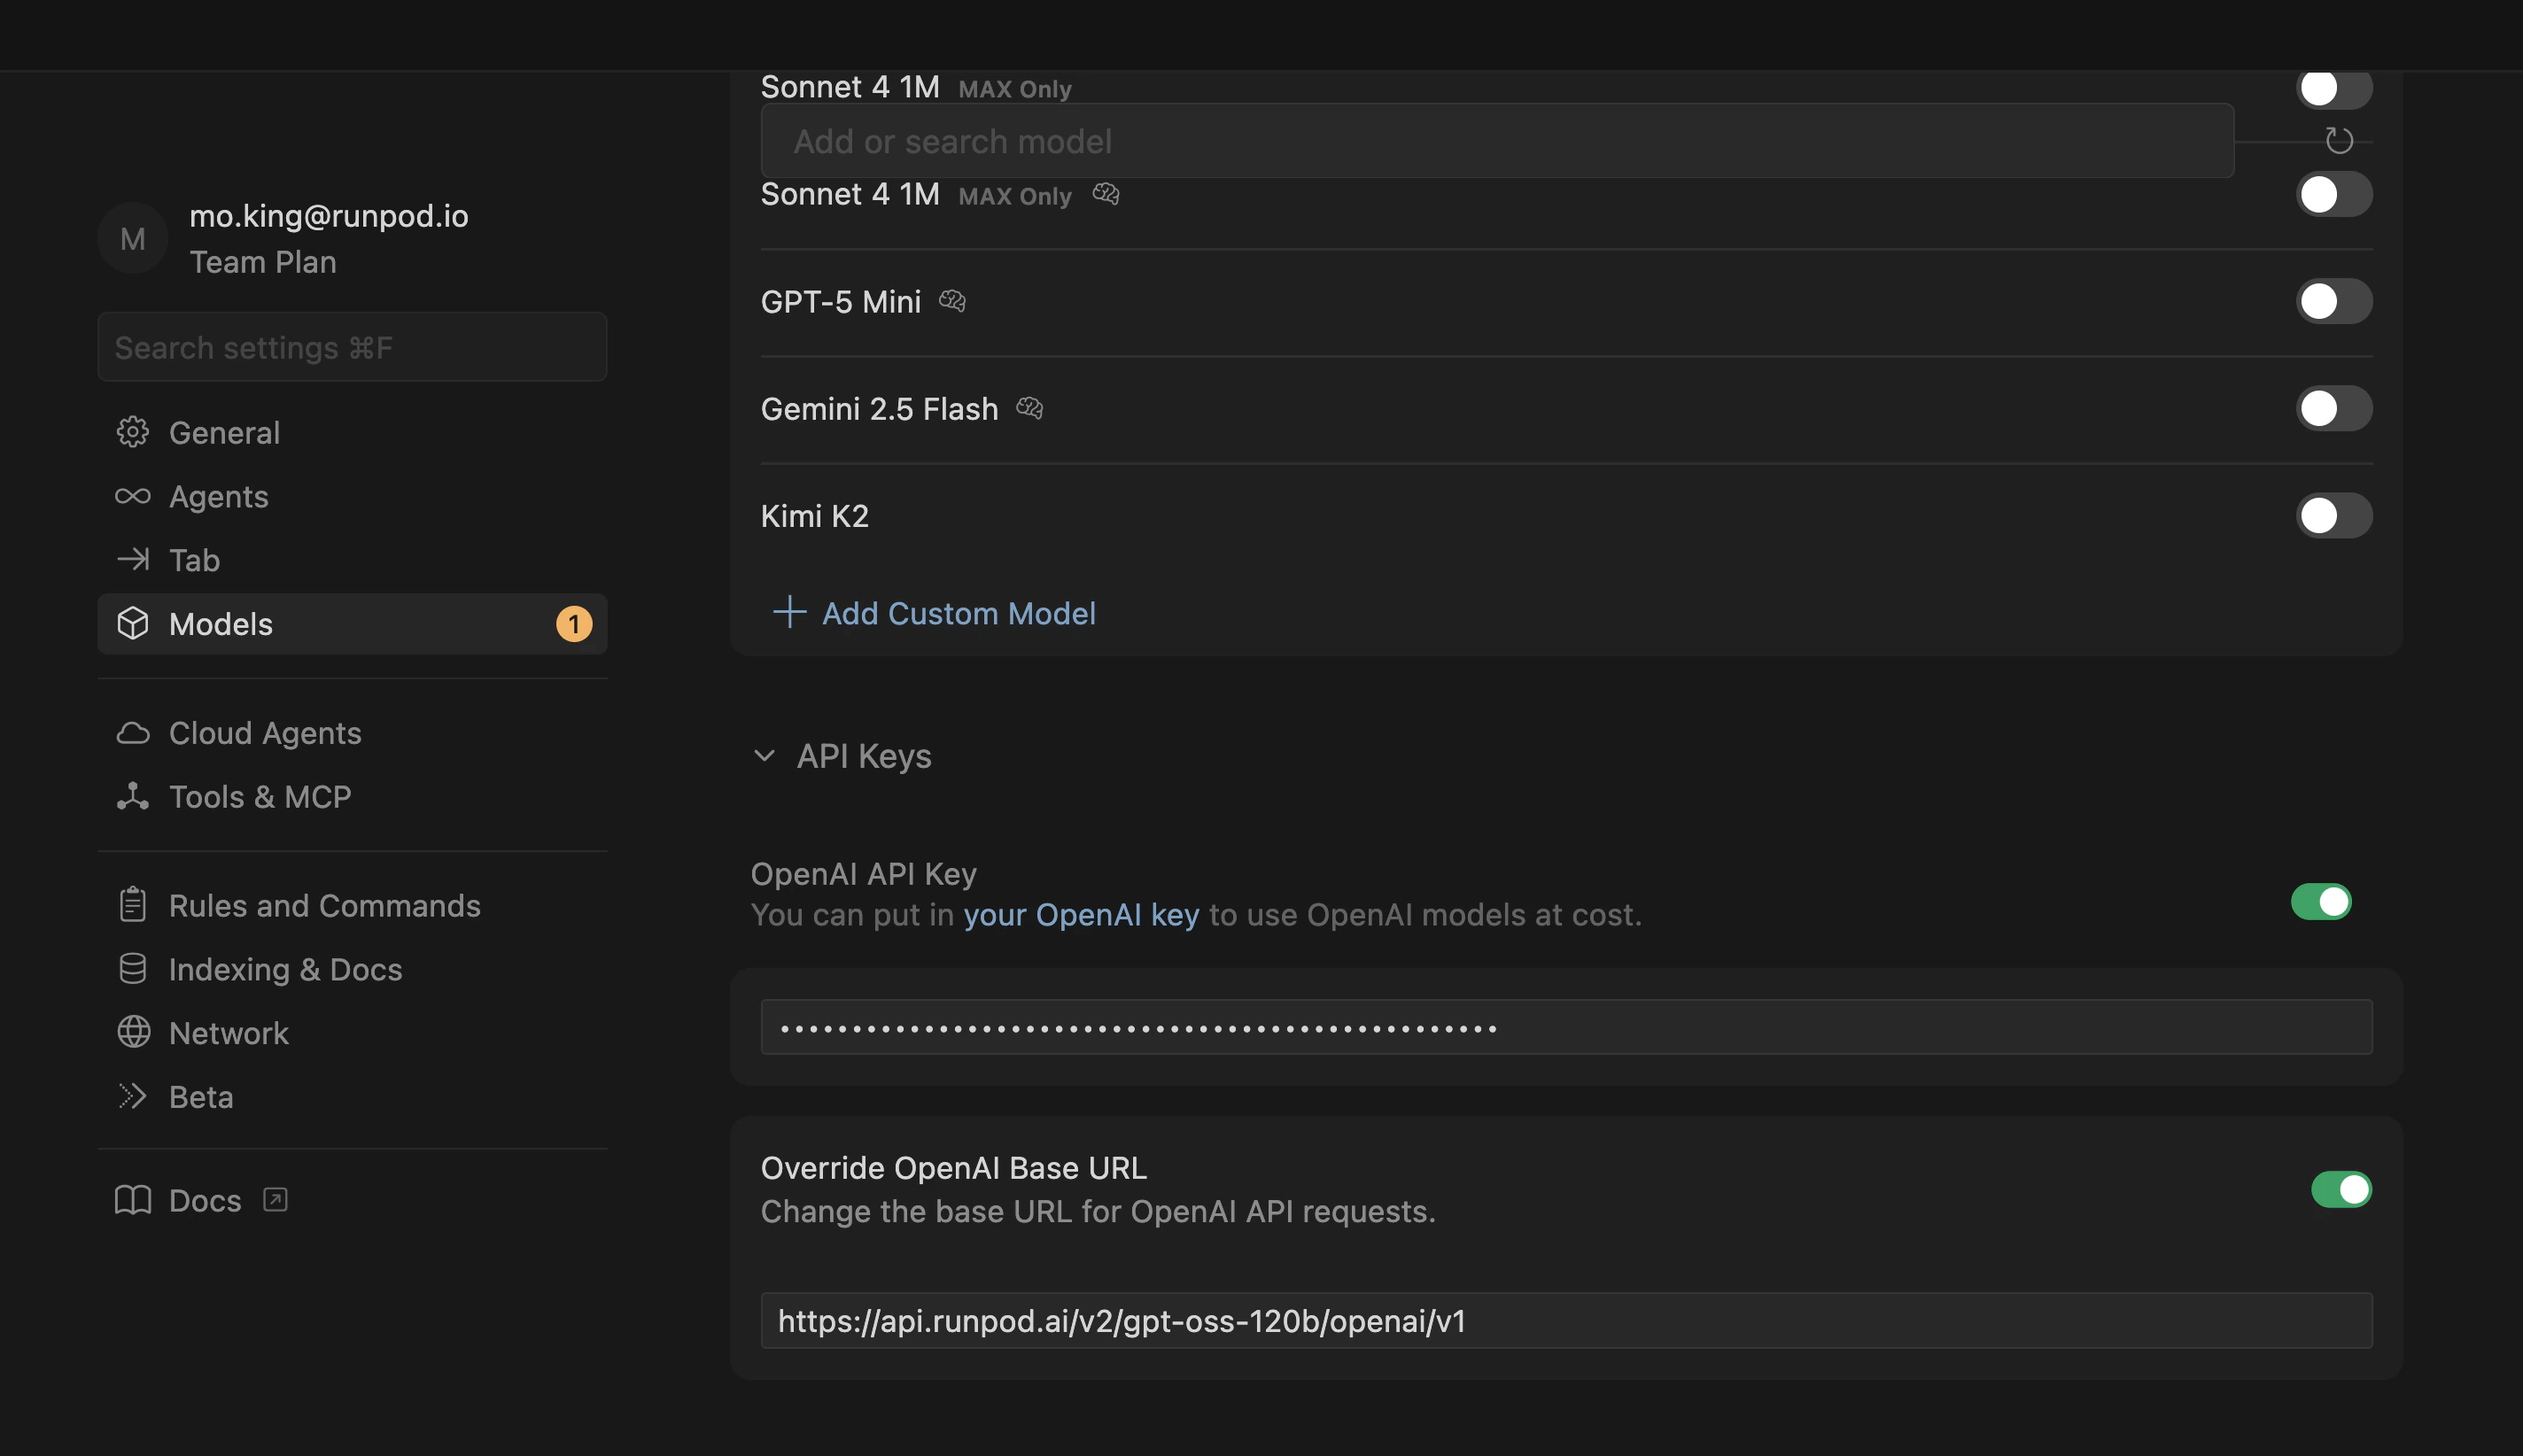Follow the "your OpenAI key" link
This screenshot has width=2523, height=1456.
pyautogui.click(x=1081, y=915)
